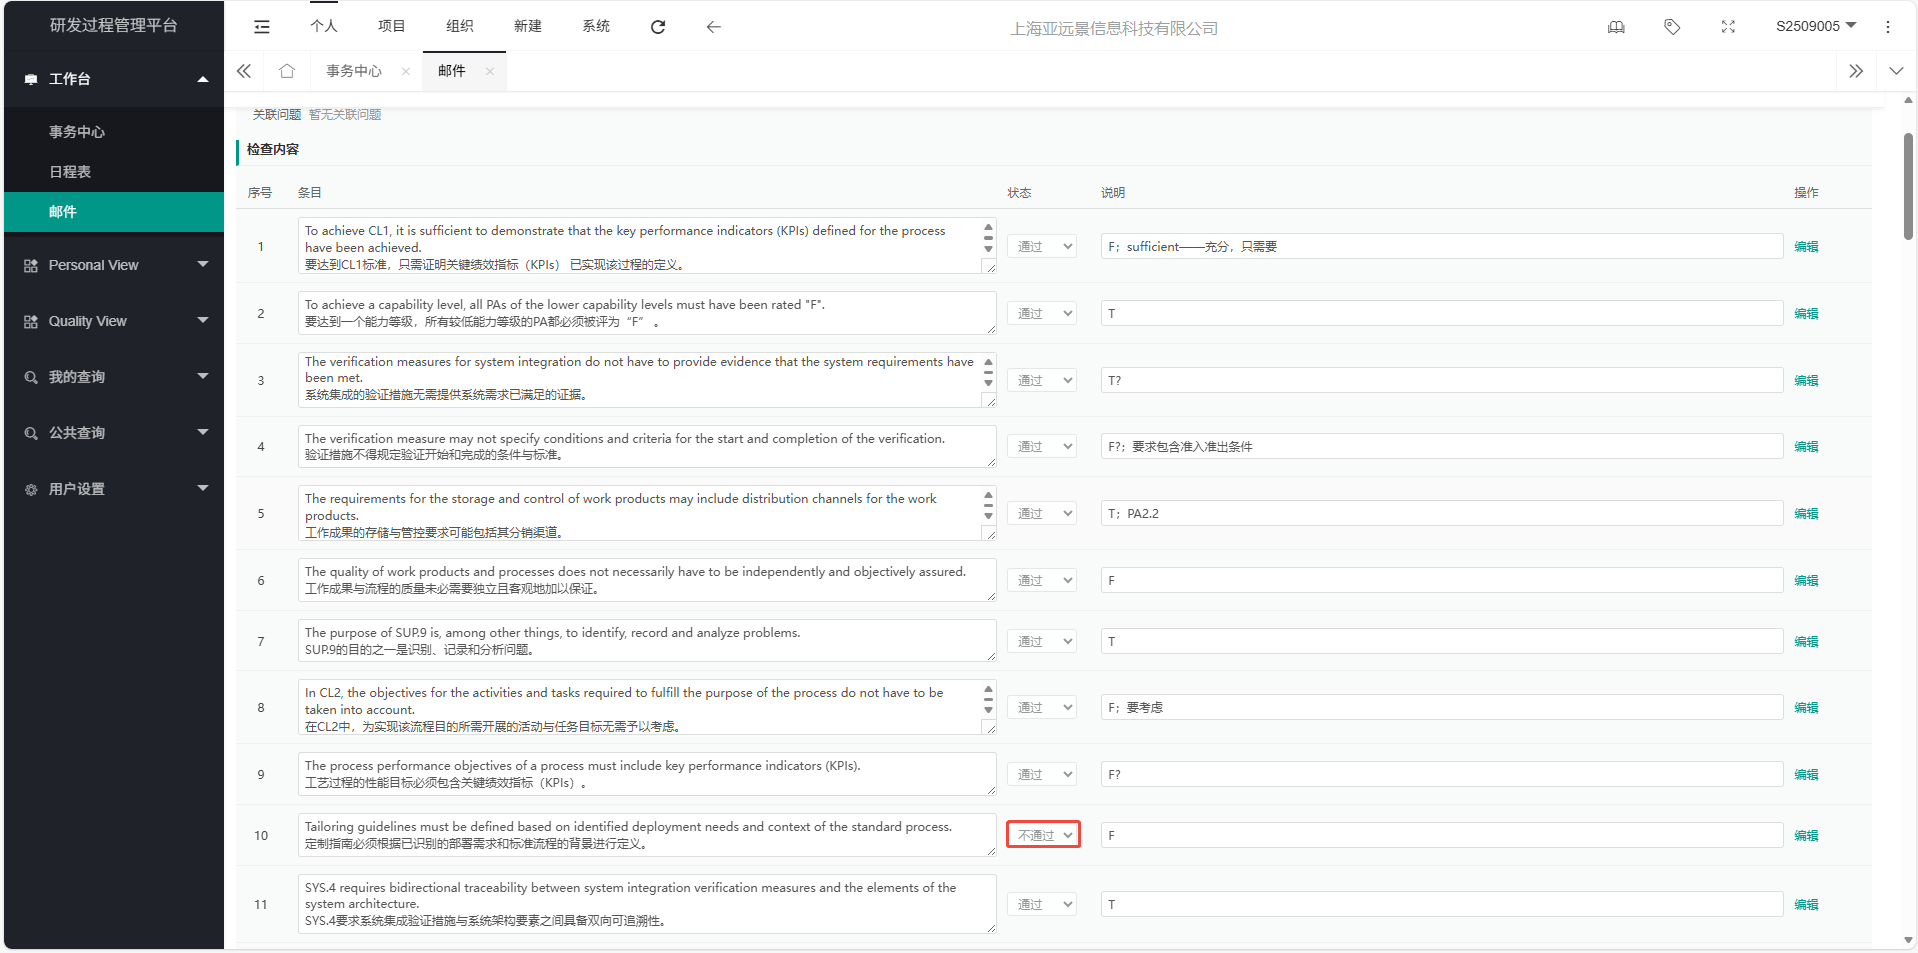Open status dropdown for row 10
Screen dimensions: 1918x953
pyautogui.click(x=1043, y=835)
